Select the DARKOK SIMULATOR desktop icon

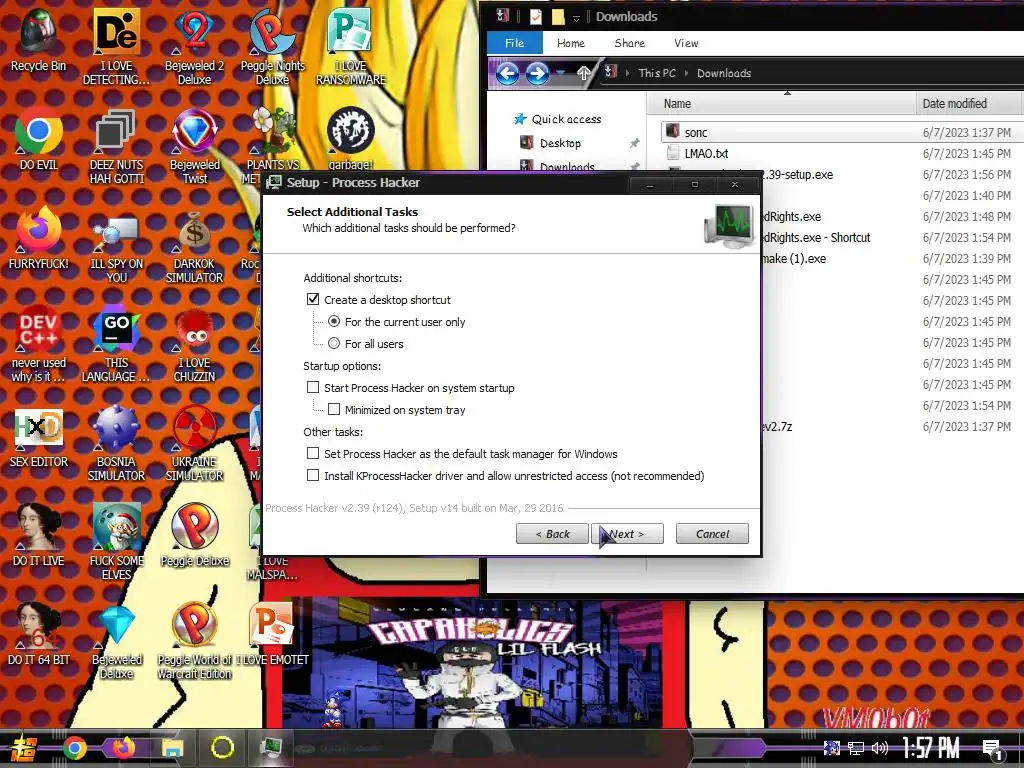(x=194, y=247)
